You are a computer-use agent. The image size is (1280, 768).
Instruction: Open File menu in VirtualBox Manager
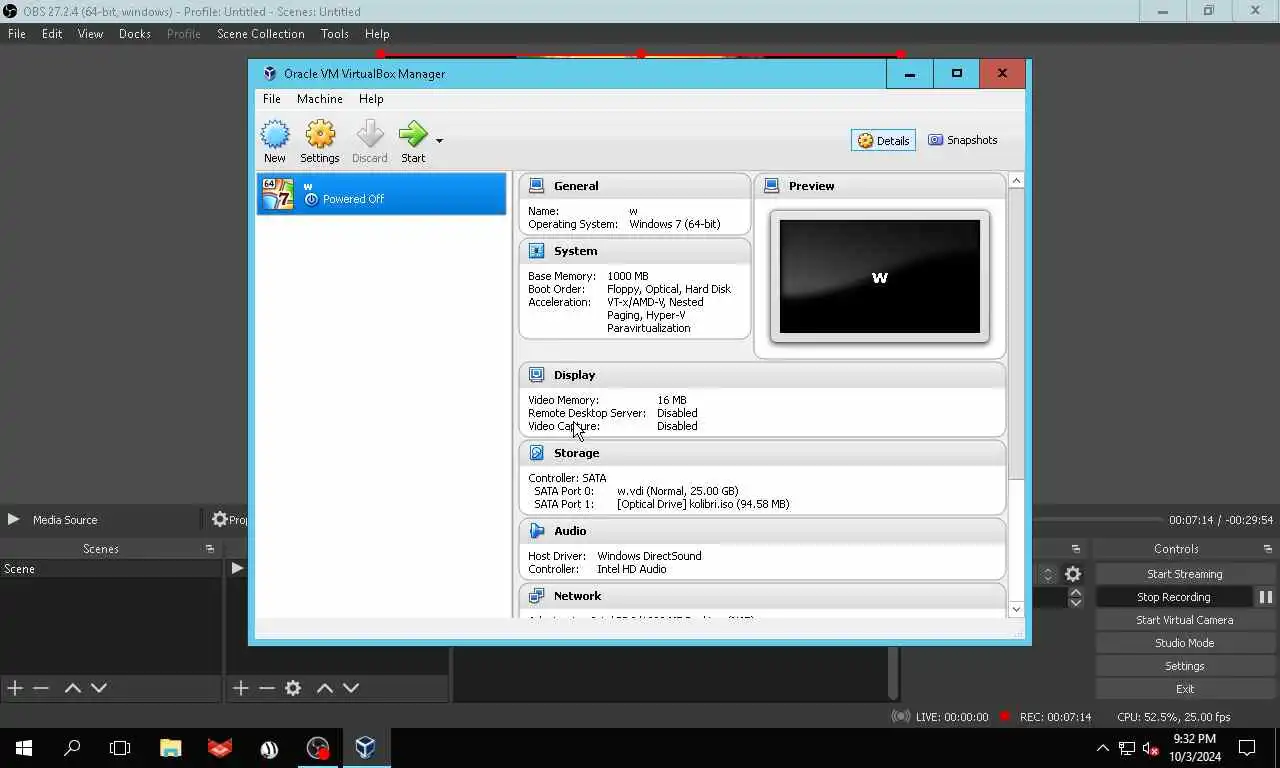(x=271, y=99)
